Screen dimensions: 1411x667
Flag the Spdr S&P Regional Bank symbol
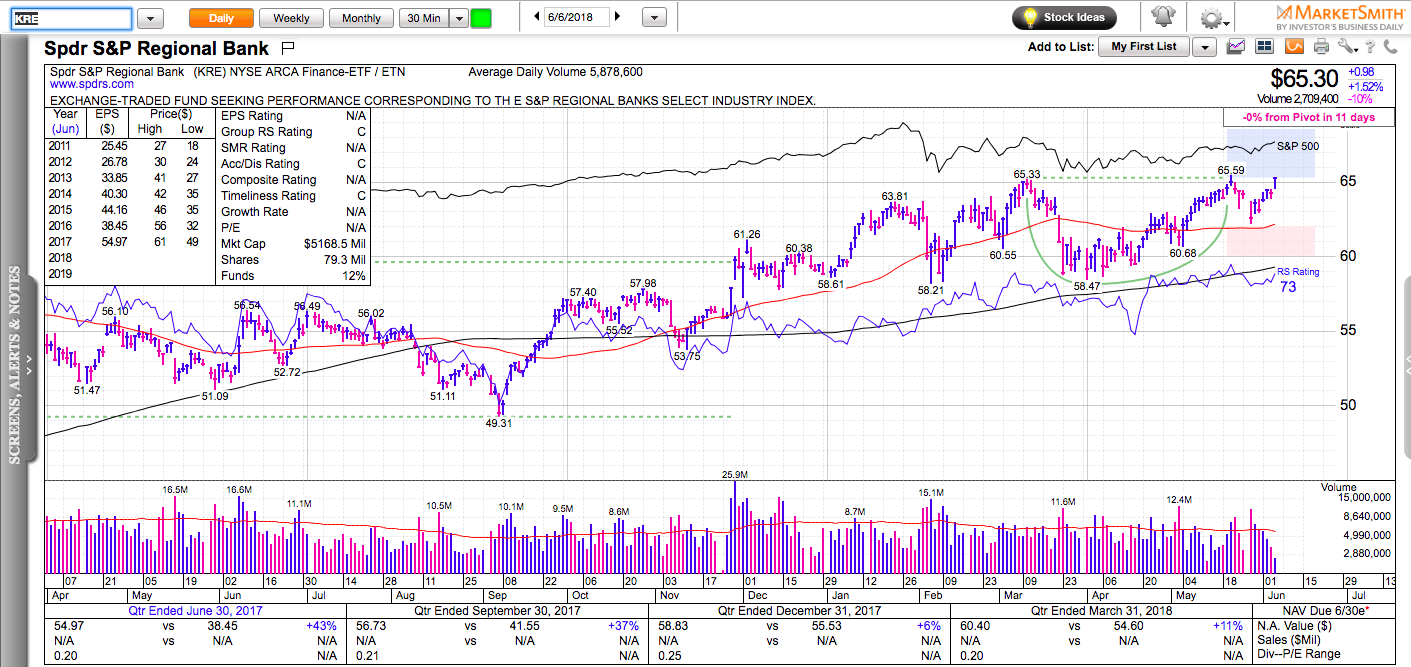tap(288, 47)
